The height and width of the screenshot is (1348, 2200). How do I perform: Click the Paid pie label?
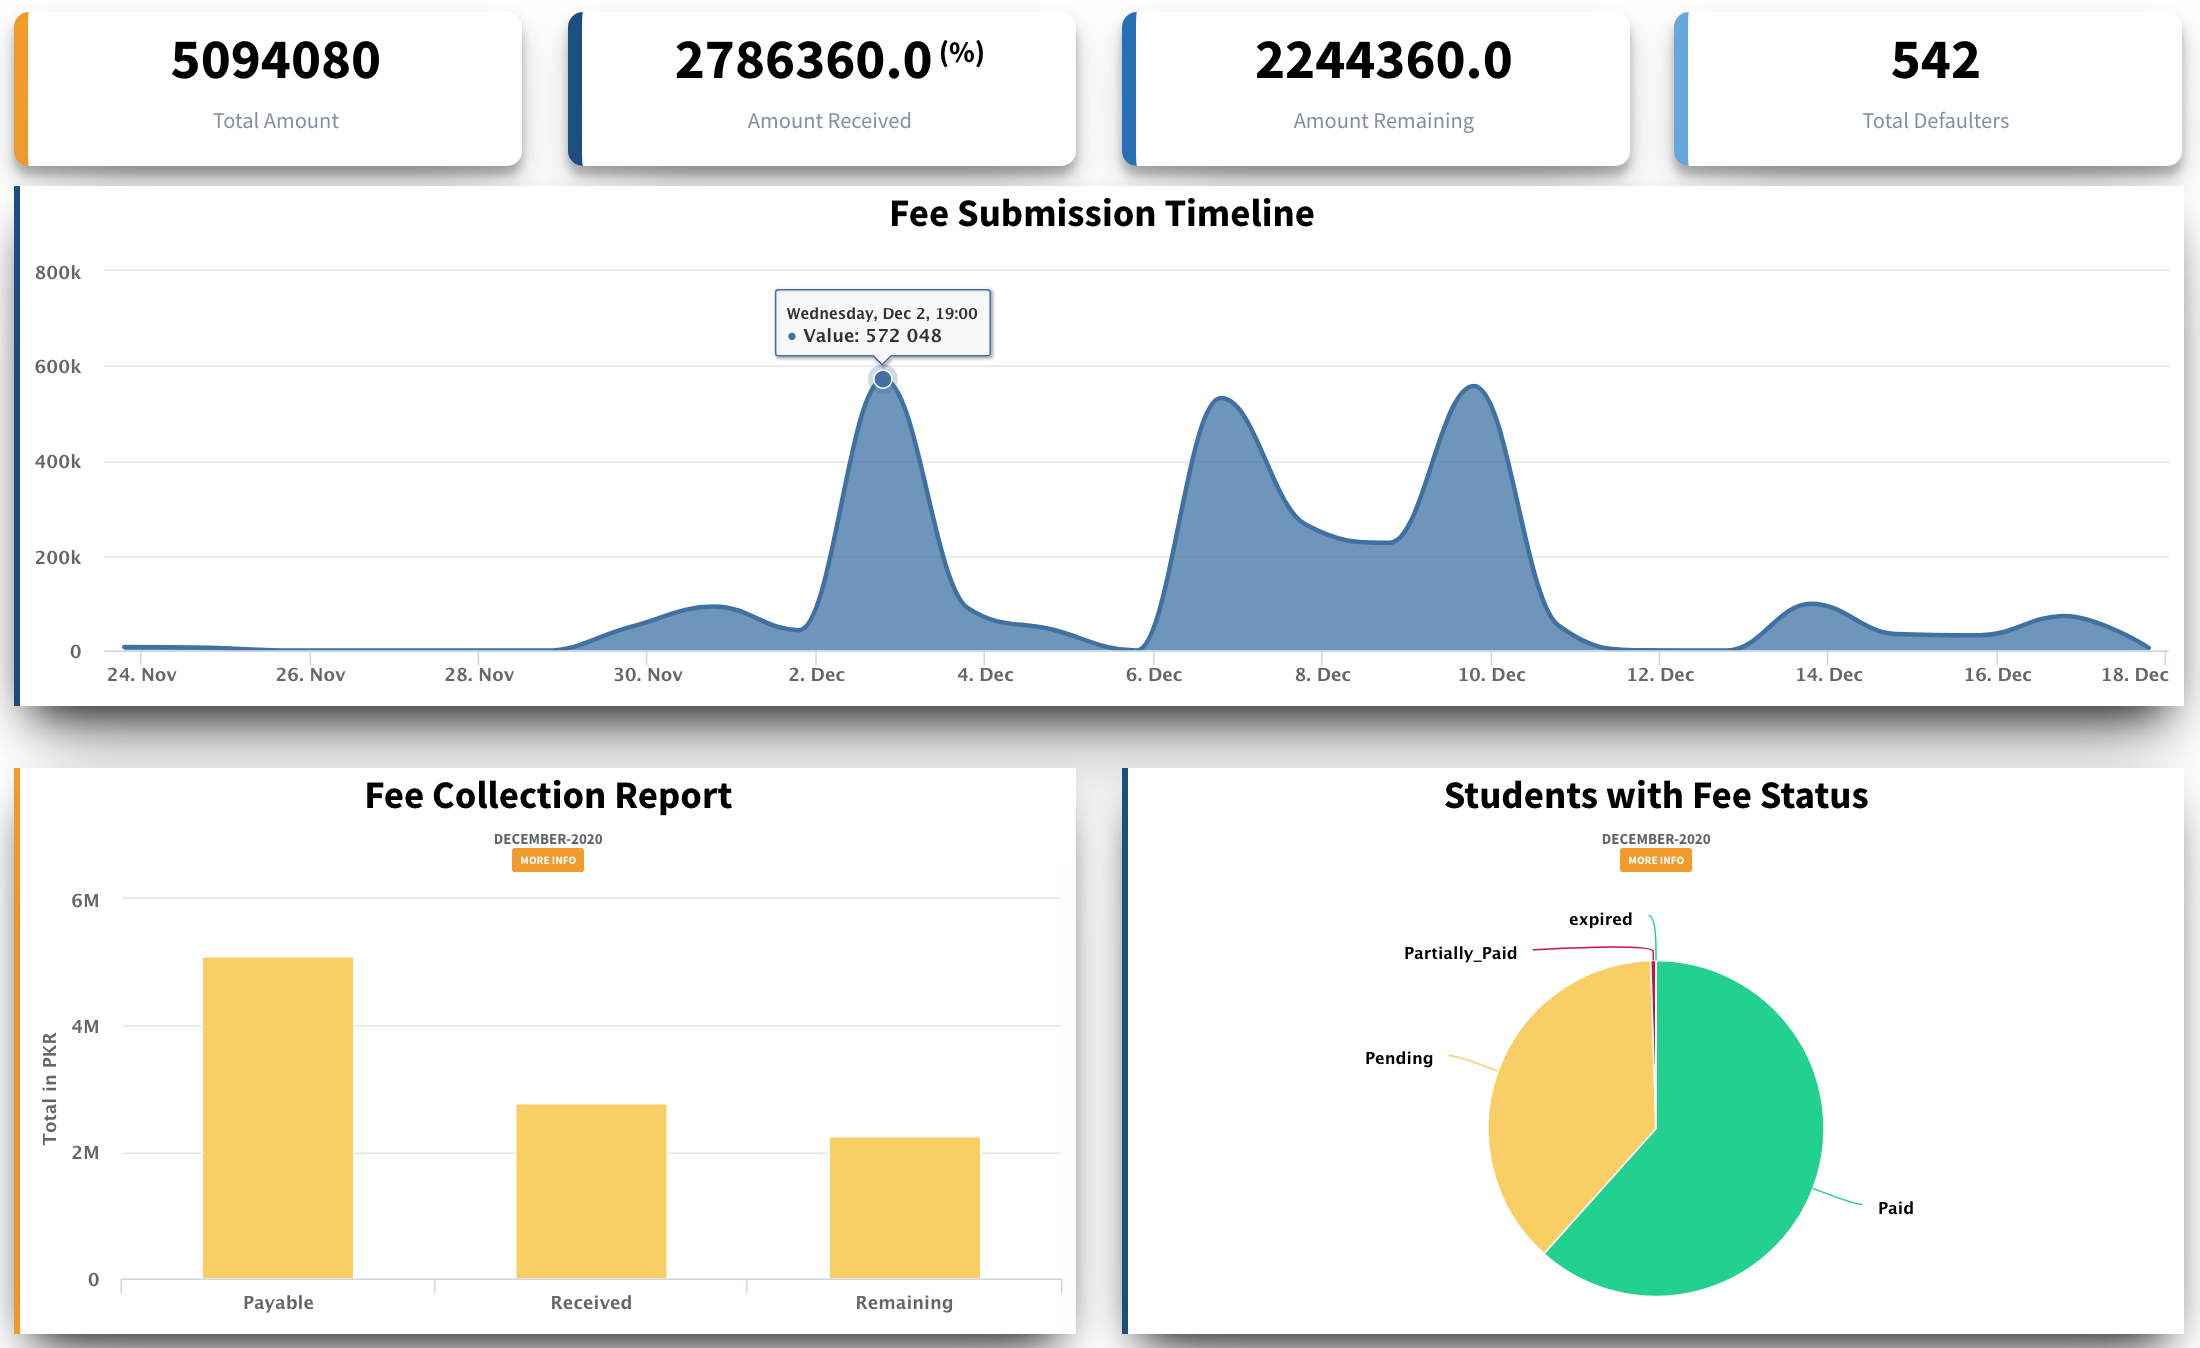[x=1895, y=1208]
